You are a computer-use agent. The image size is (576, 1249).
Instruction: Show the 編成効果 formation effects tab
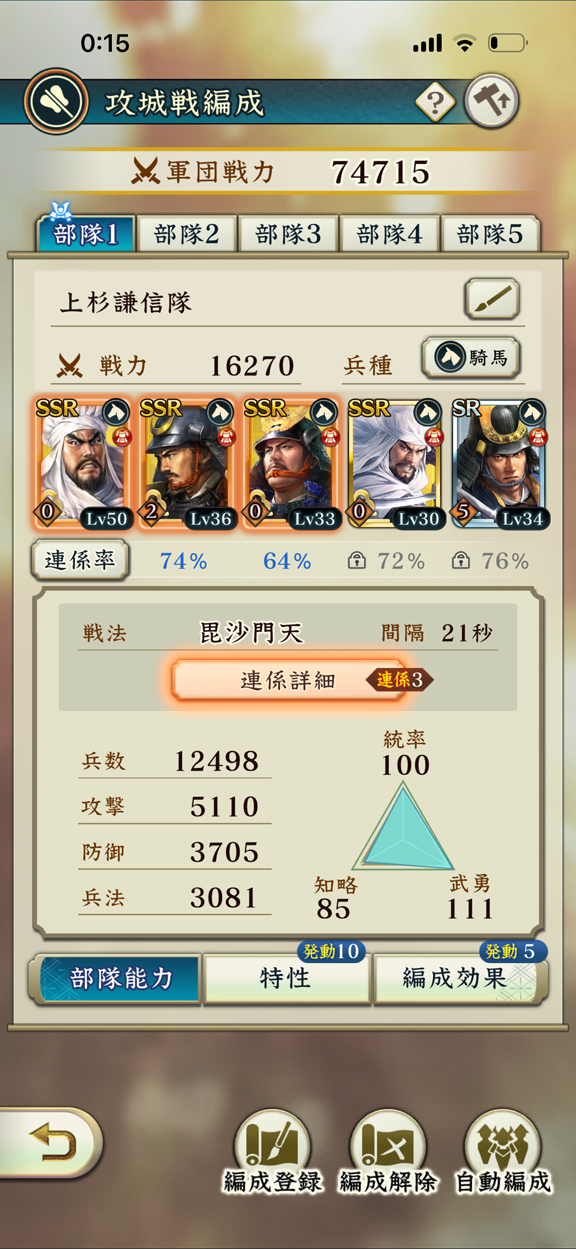point(460,978)
